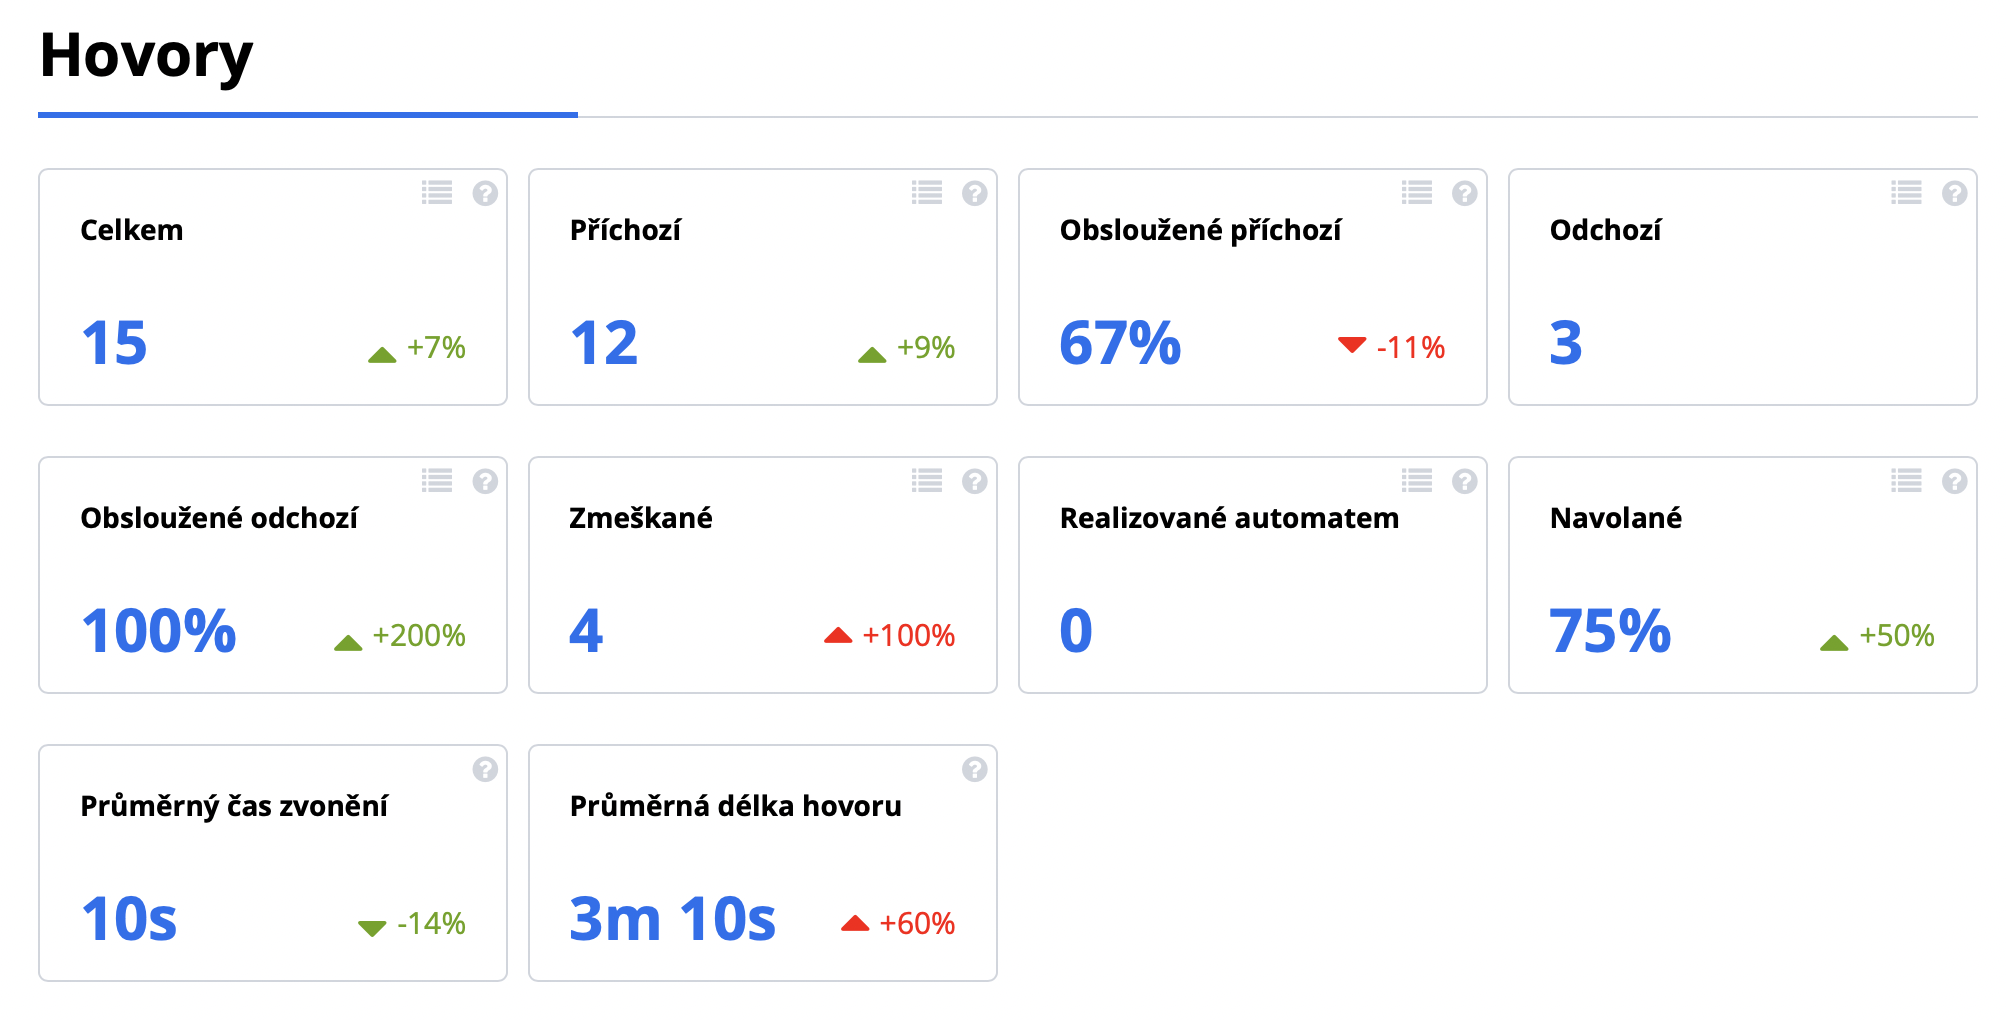Click the help icon on Celkem card
The width and height of the screenshot is (2006, 1020).
[485, 193]
